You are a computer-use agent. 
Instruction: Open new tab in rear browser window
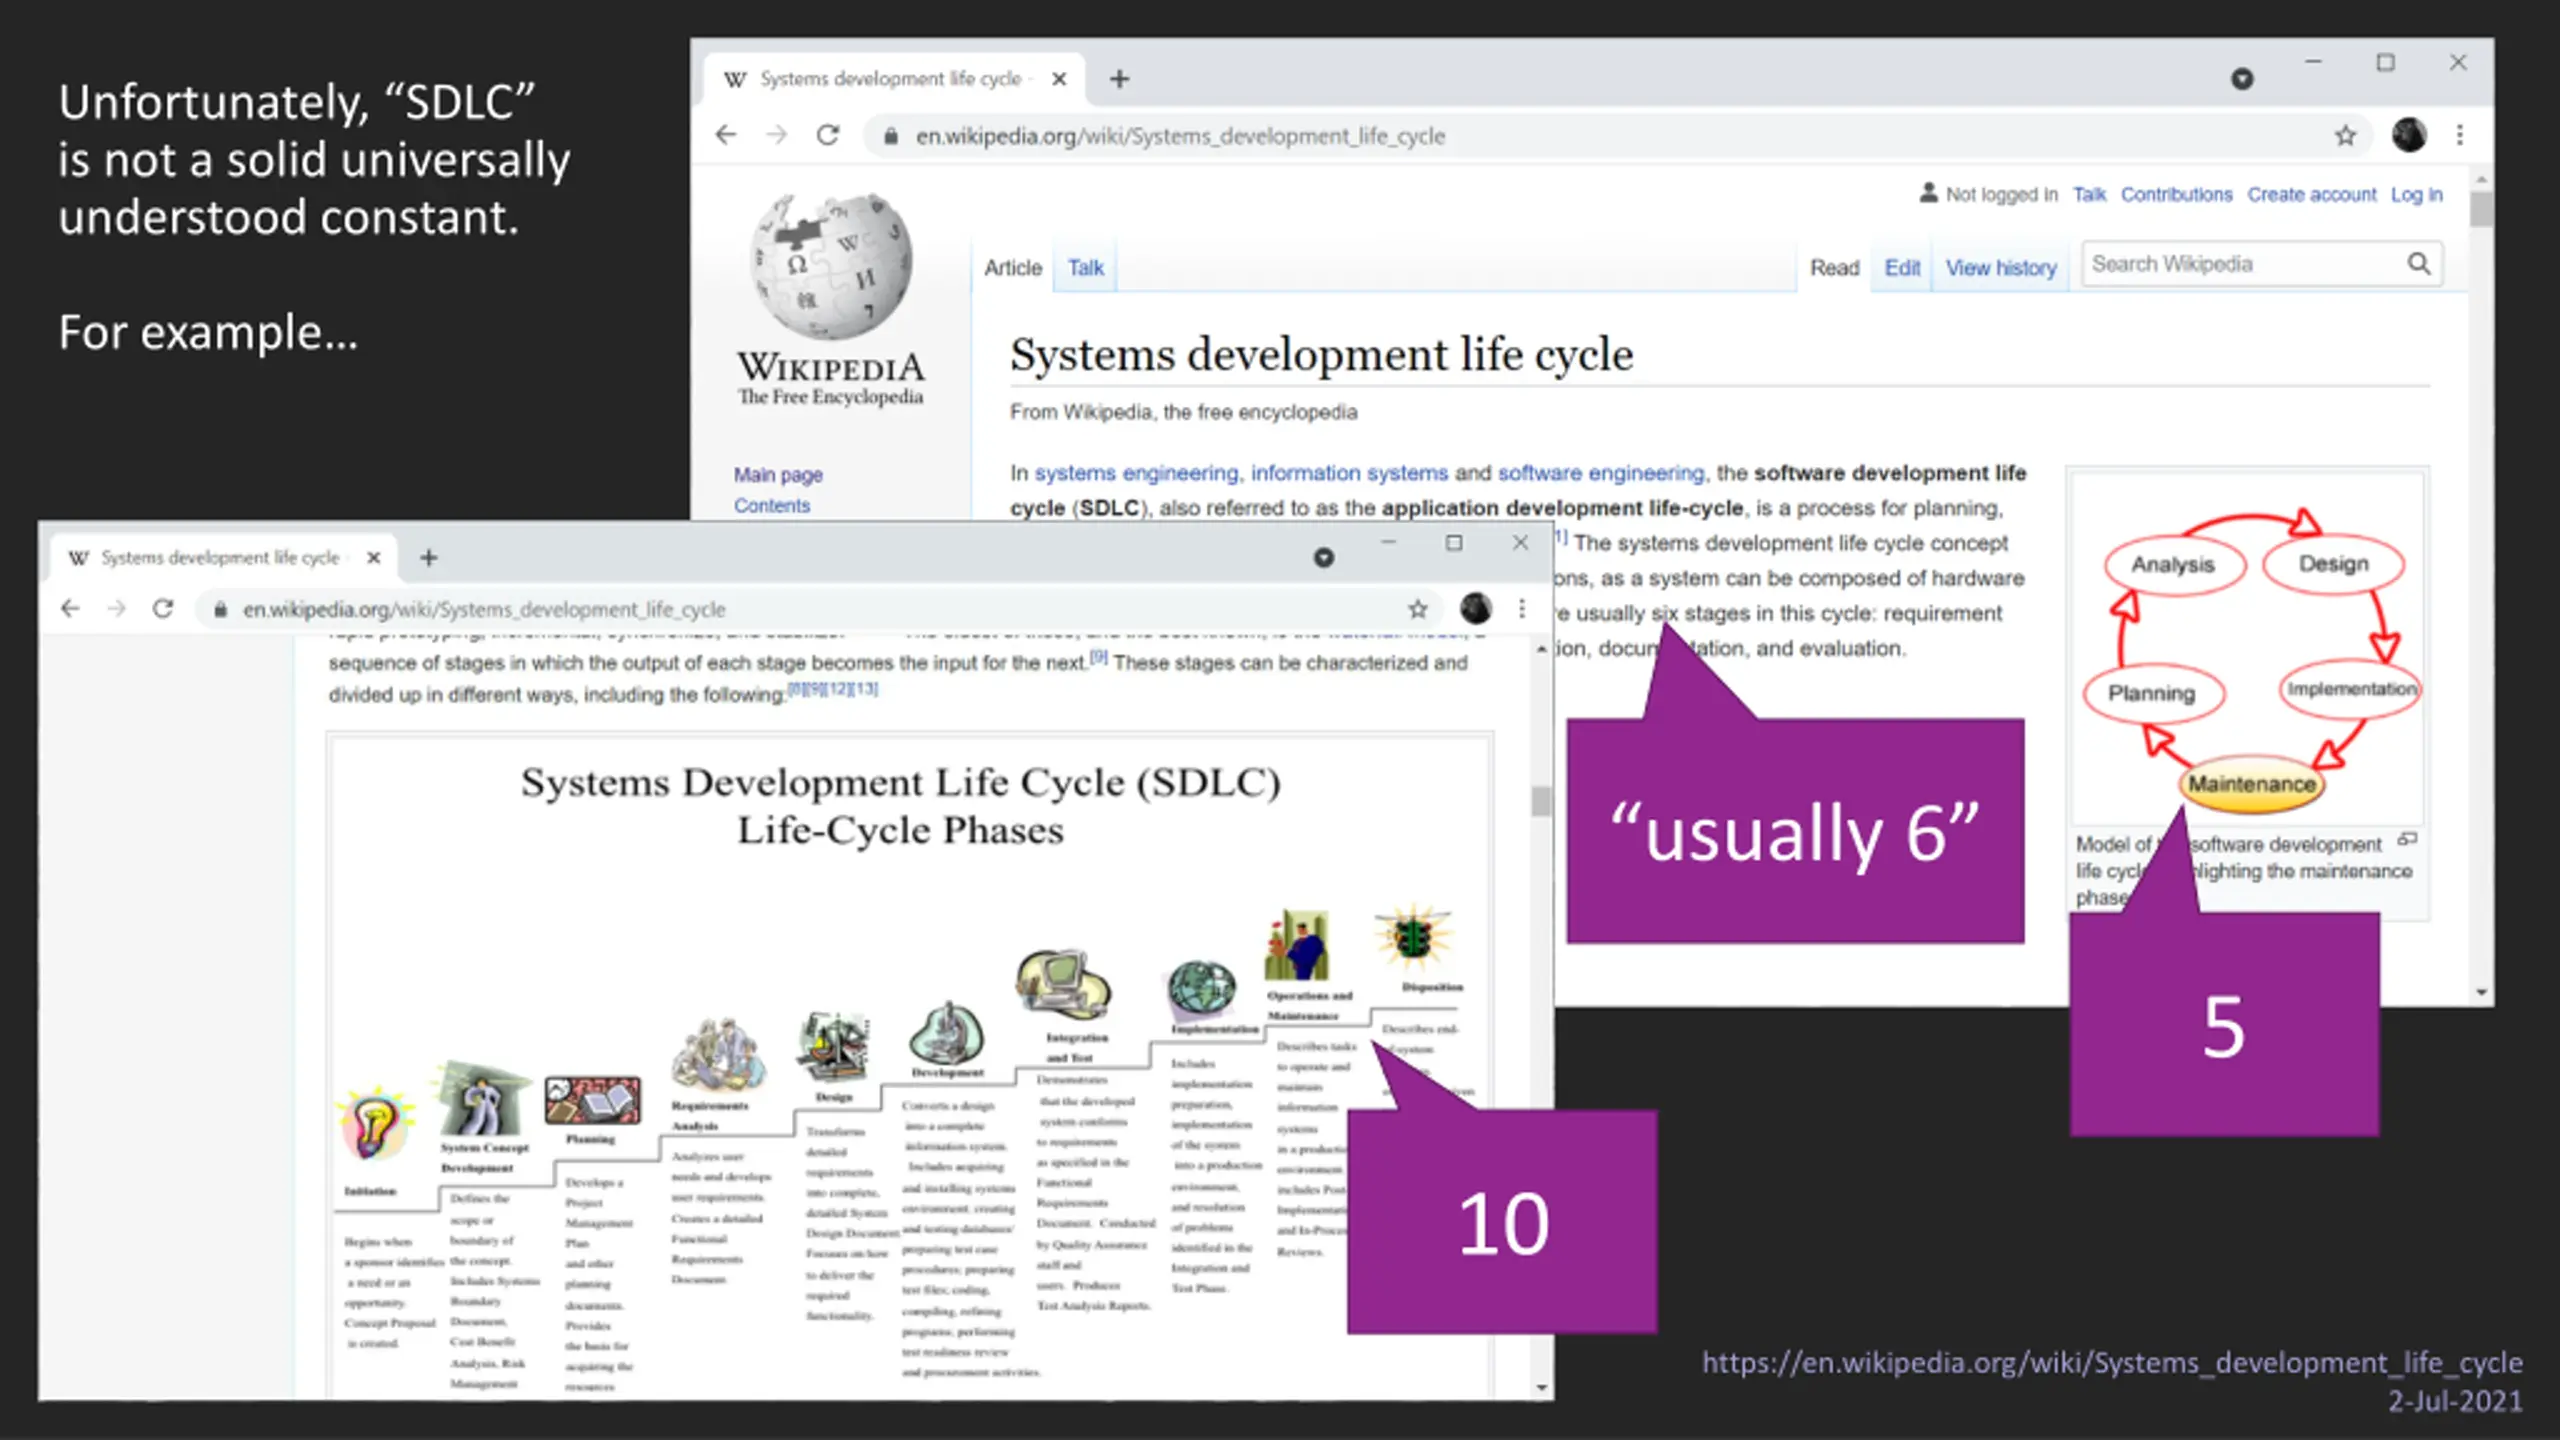(x=1120, y=78)
